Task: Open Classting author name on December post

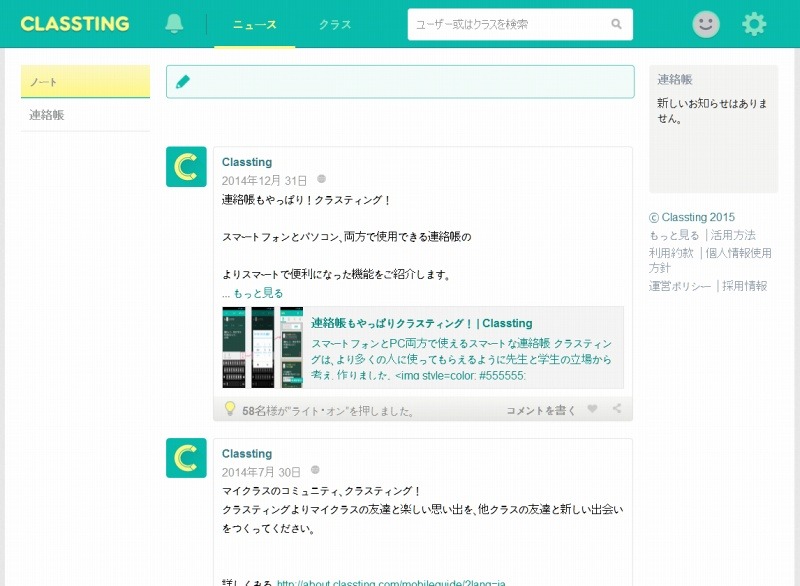Action: click(x=247, y=162)
